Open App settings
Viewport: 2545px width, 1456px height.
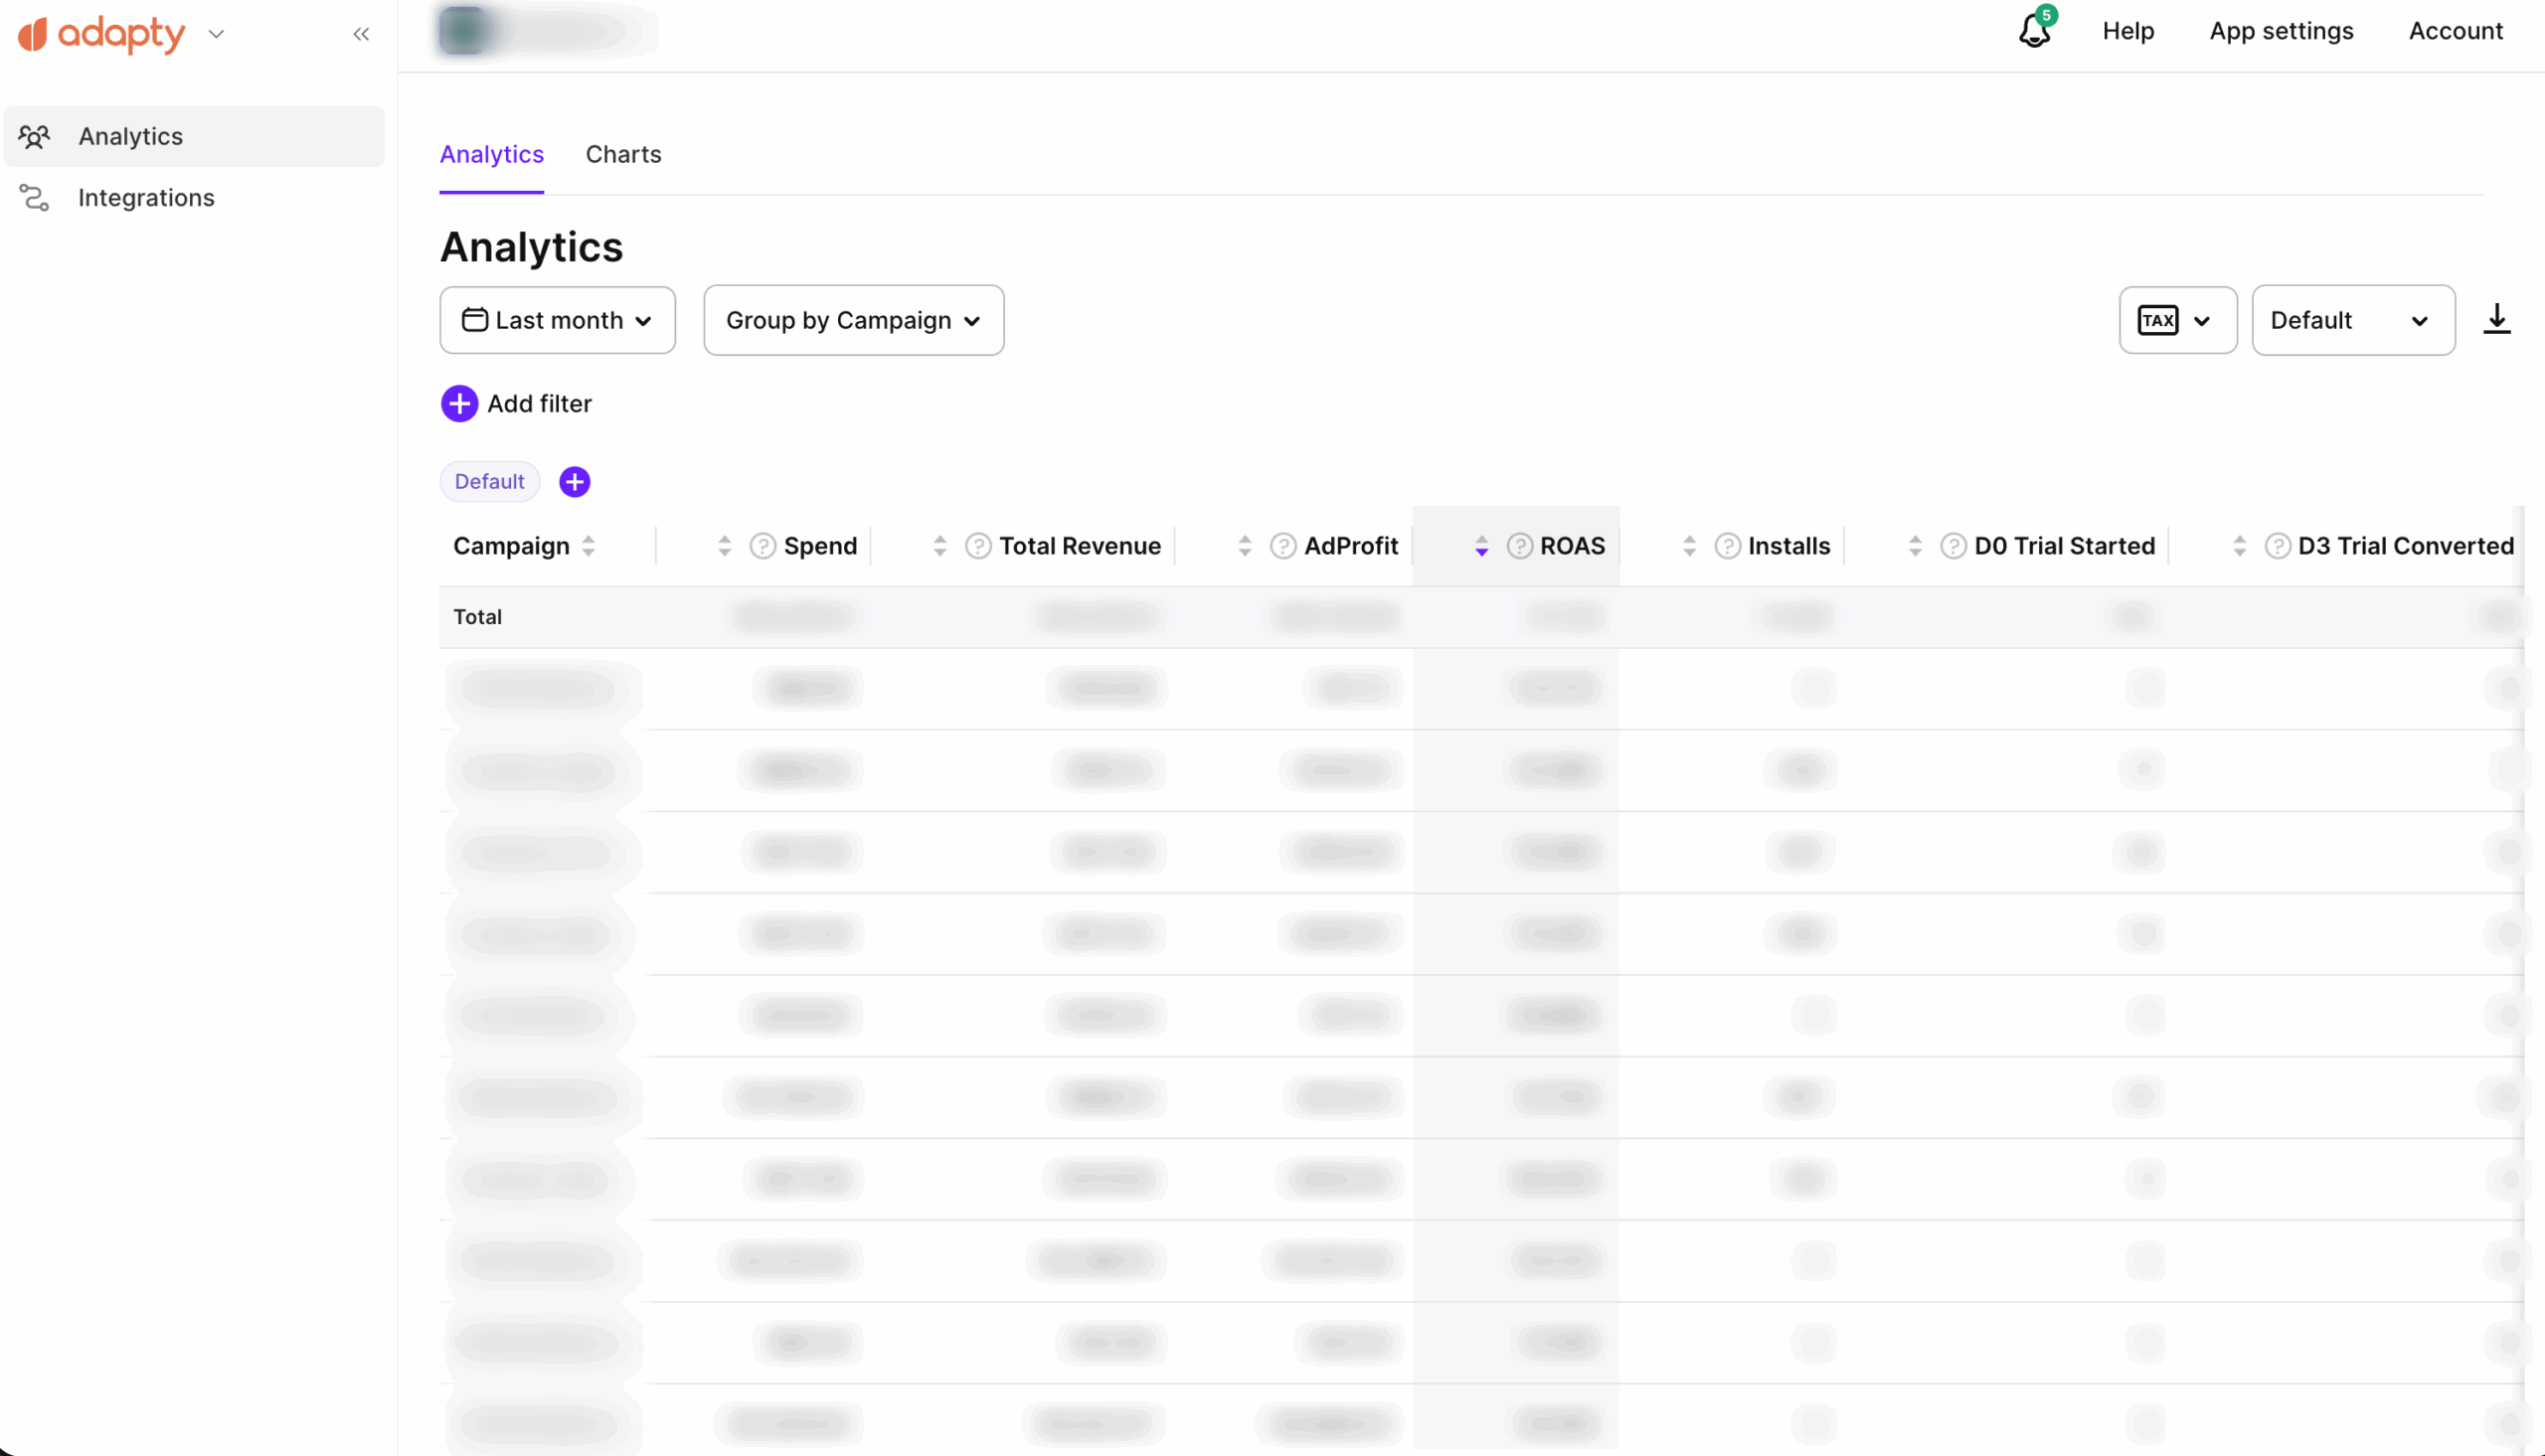point(2281,31)
